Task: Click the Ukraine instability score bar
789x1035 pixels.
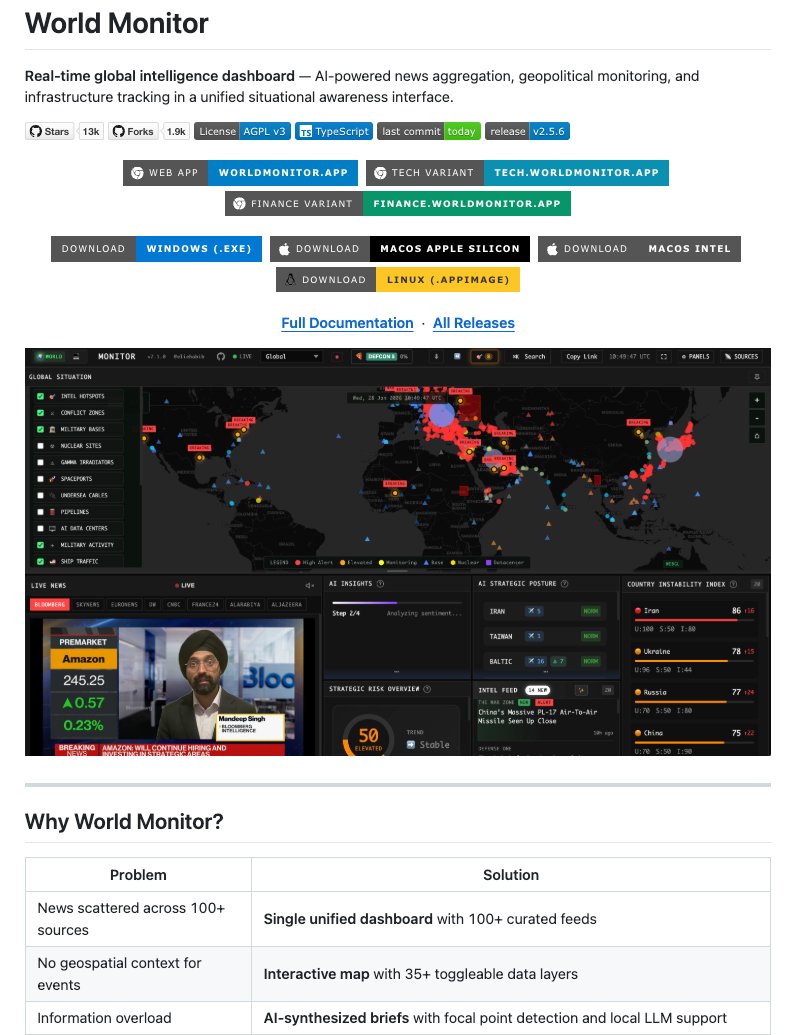Action: coord(695,661)
